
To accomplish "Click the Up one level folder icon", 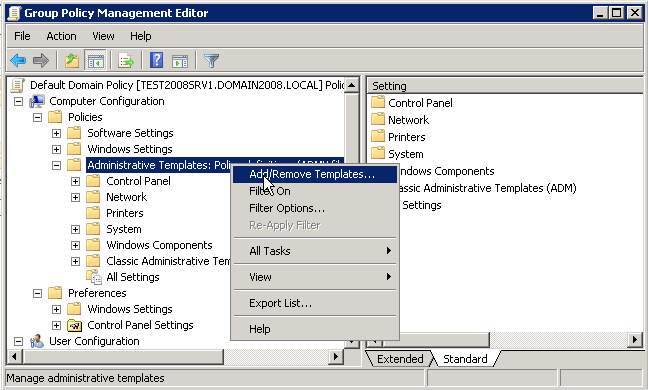I will pyautogui.click(x=72, y=61).
